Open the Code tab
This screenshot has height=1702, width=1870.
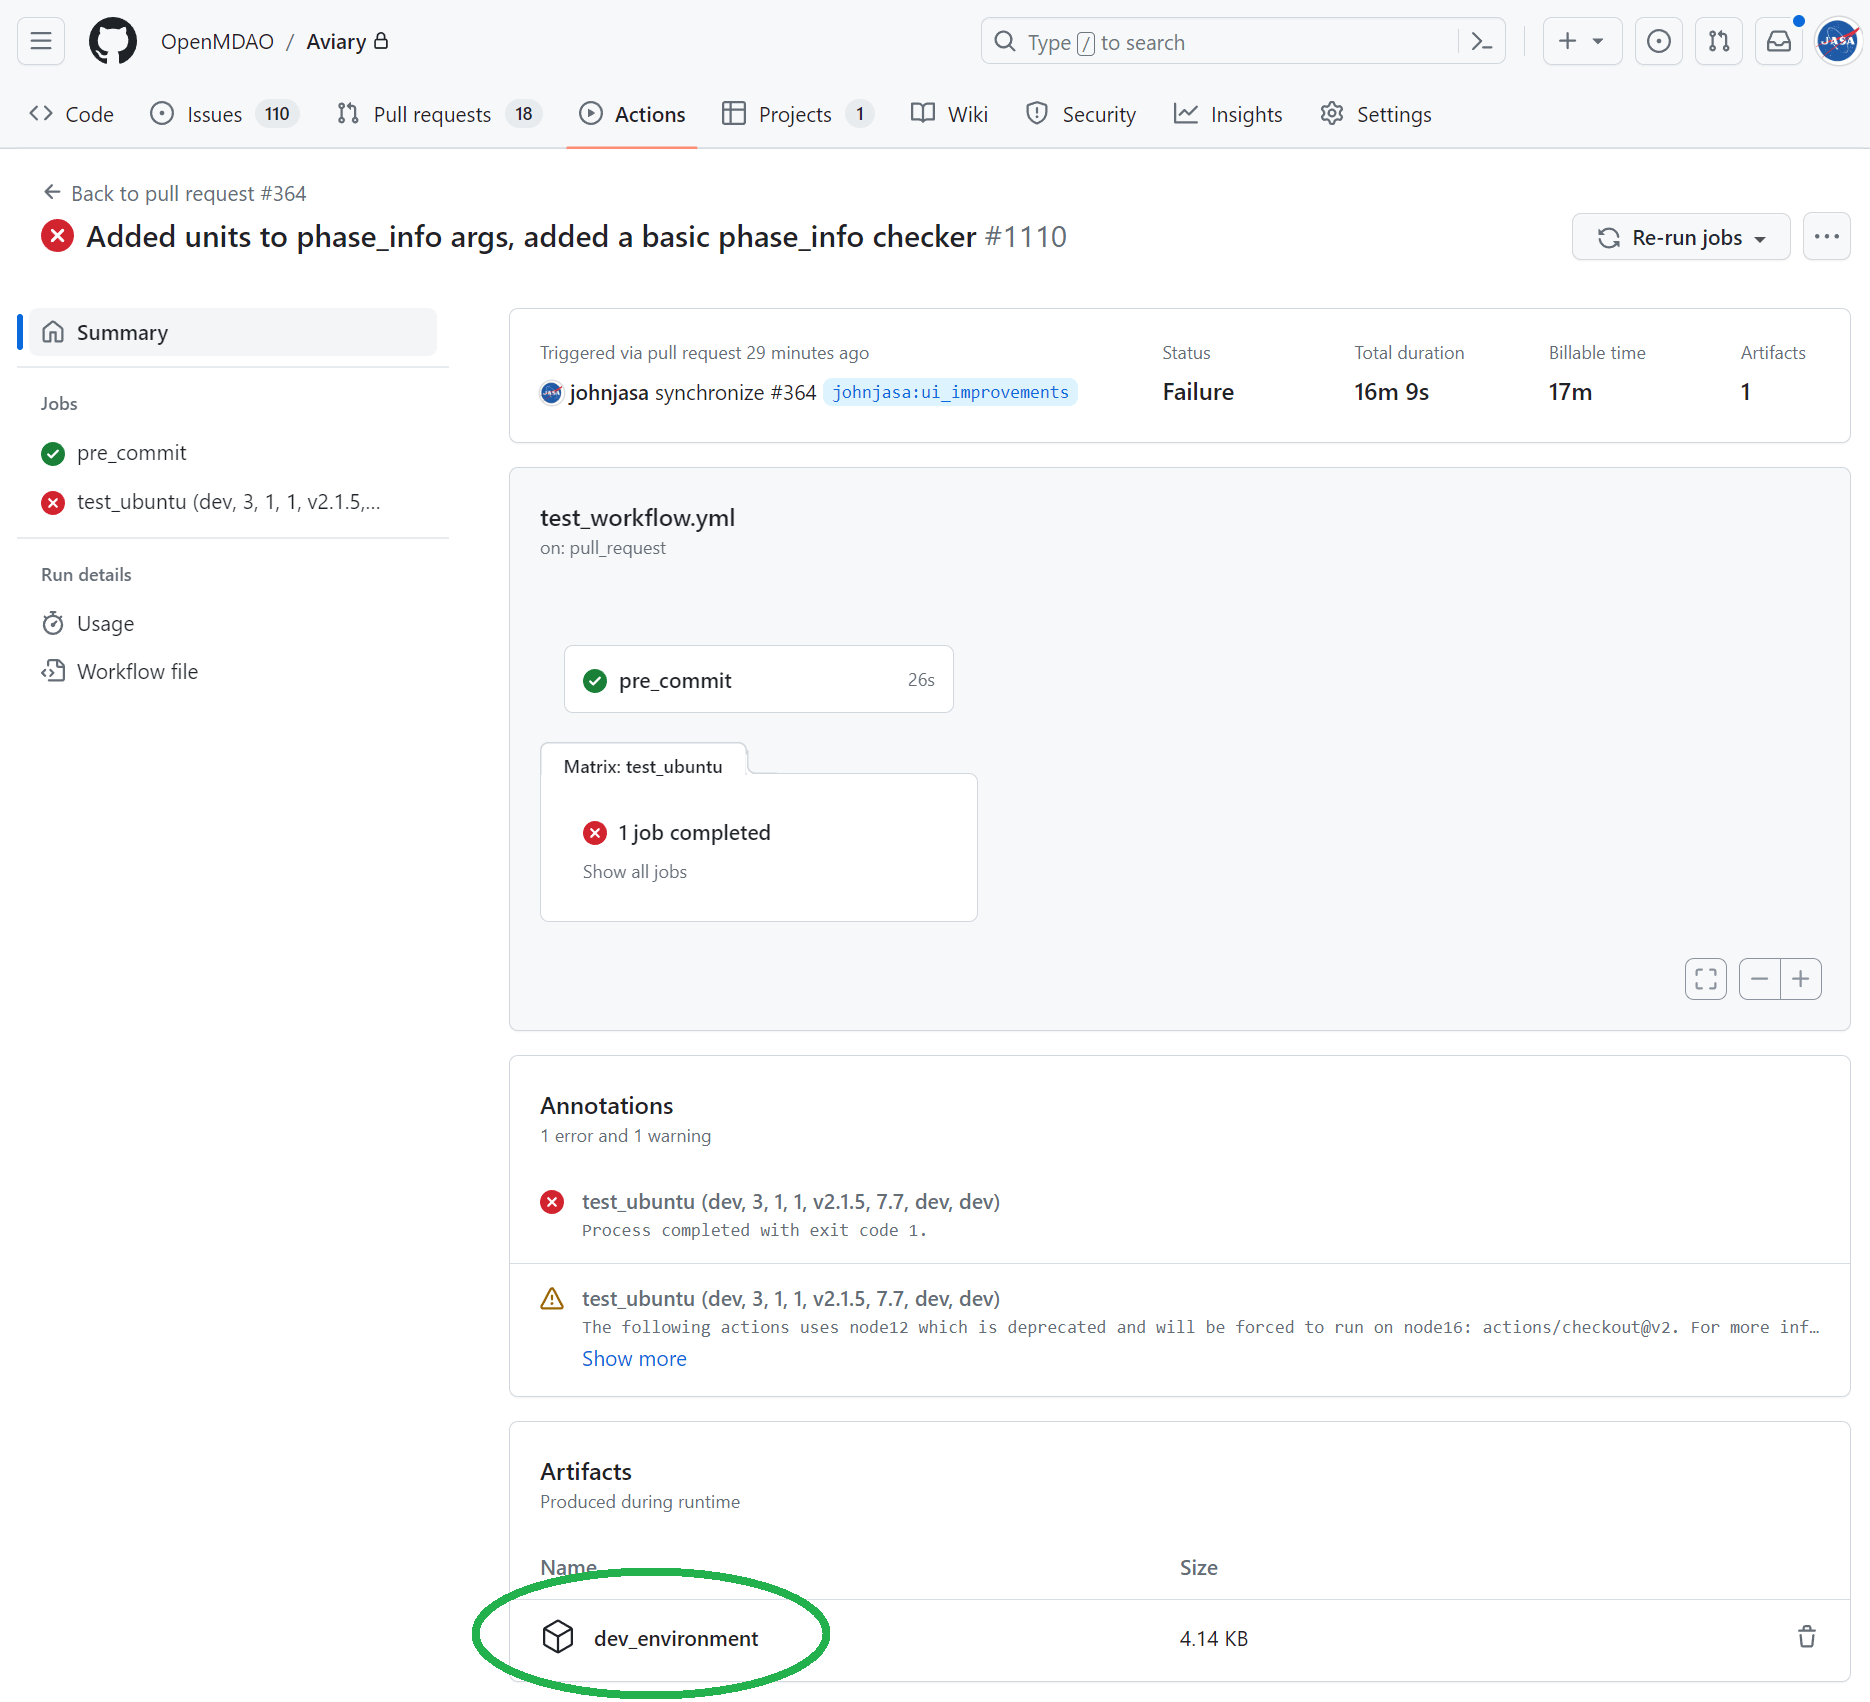tap(72, 114)
